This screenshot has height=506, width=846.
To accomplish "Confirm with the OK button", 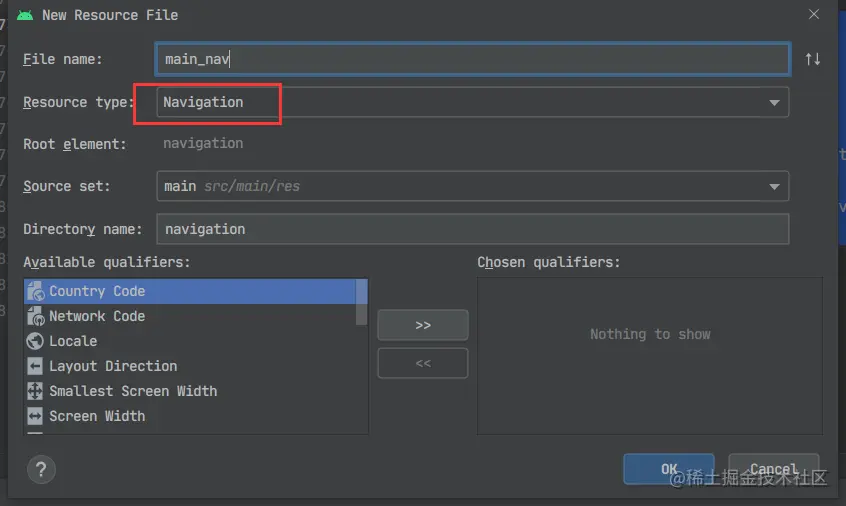I will (669, 469).
